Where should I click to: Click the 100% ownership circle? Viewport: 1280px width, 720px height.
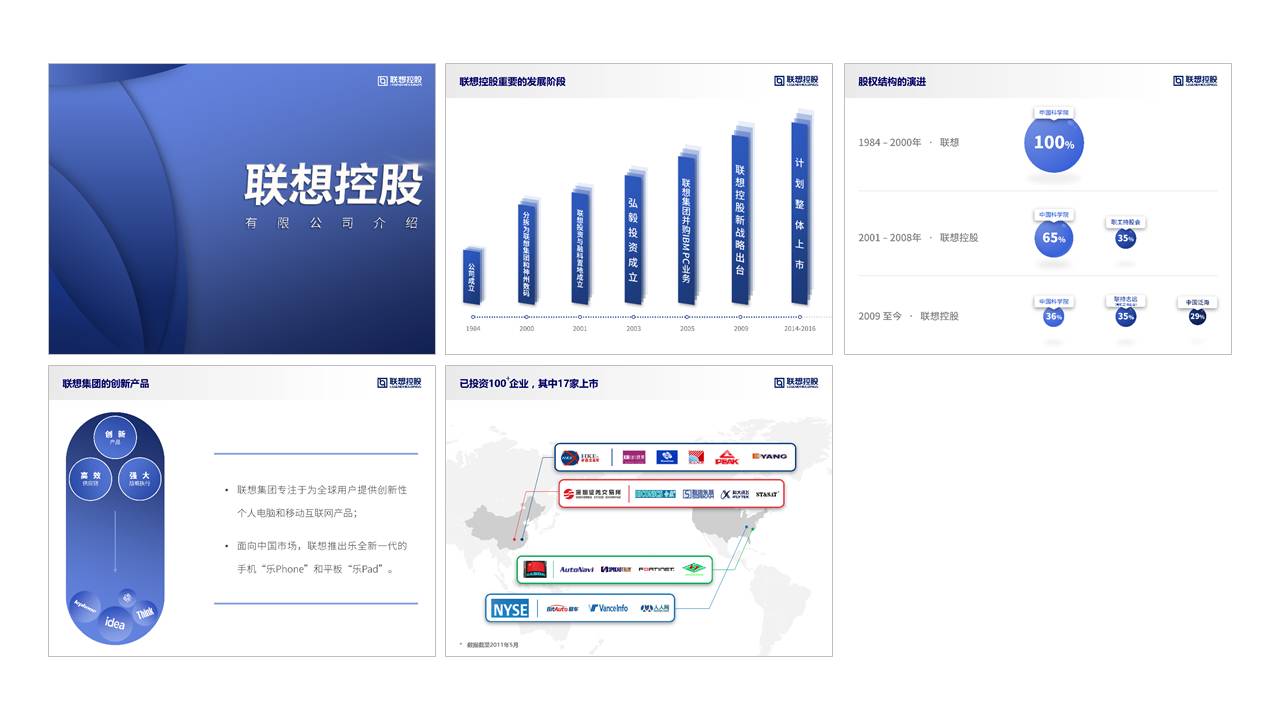1054,143
